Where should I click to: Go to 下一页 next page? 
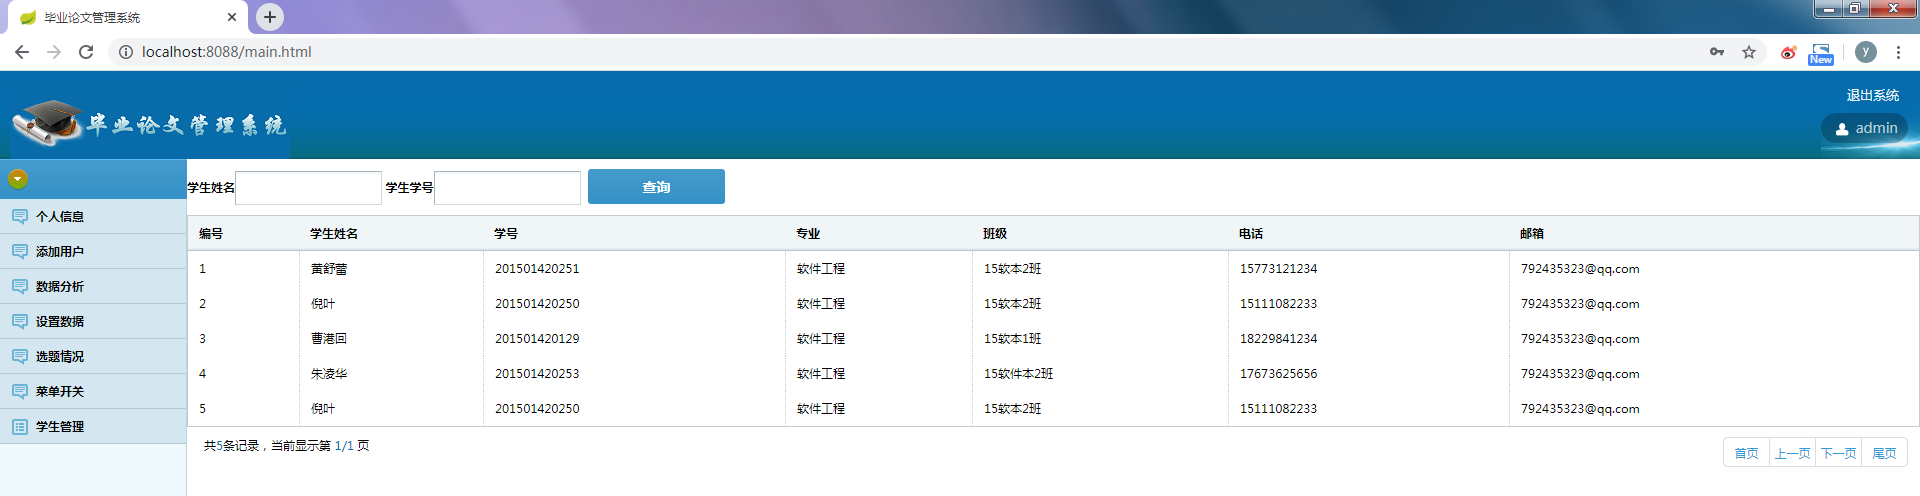[1838, 453]
